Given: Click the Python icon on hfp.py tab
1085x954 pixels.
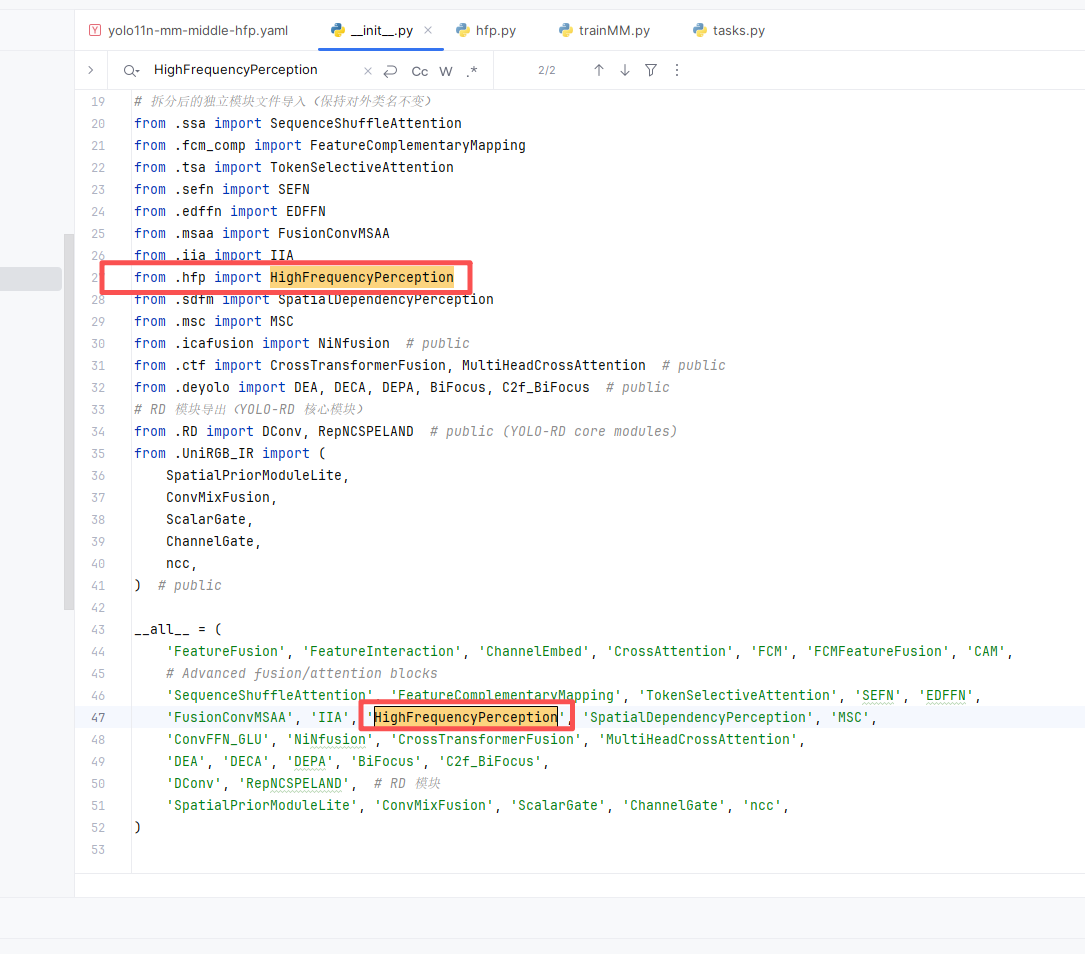Looking at the screenshot, I should pos(463,30).
